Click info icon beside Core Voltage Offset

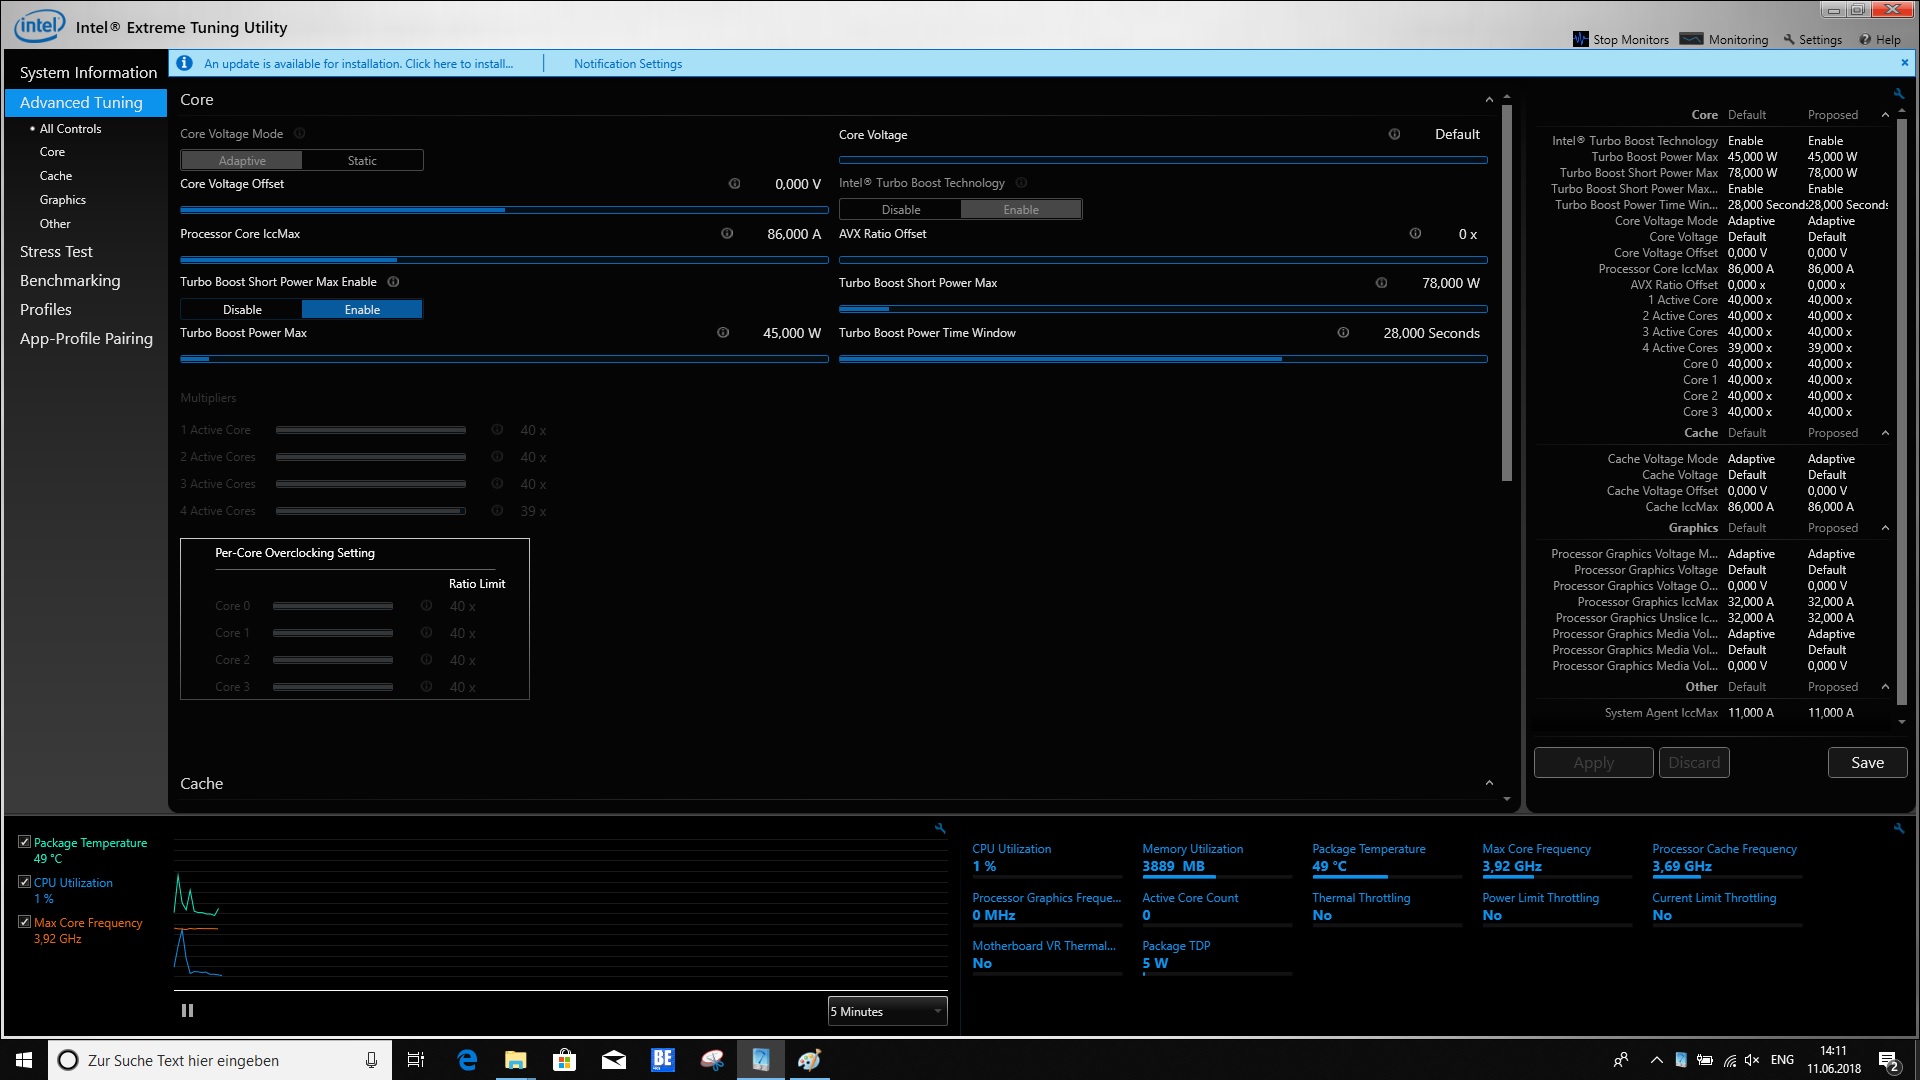click(x=734, y=184)
